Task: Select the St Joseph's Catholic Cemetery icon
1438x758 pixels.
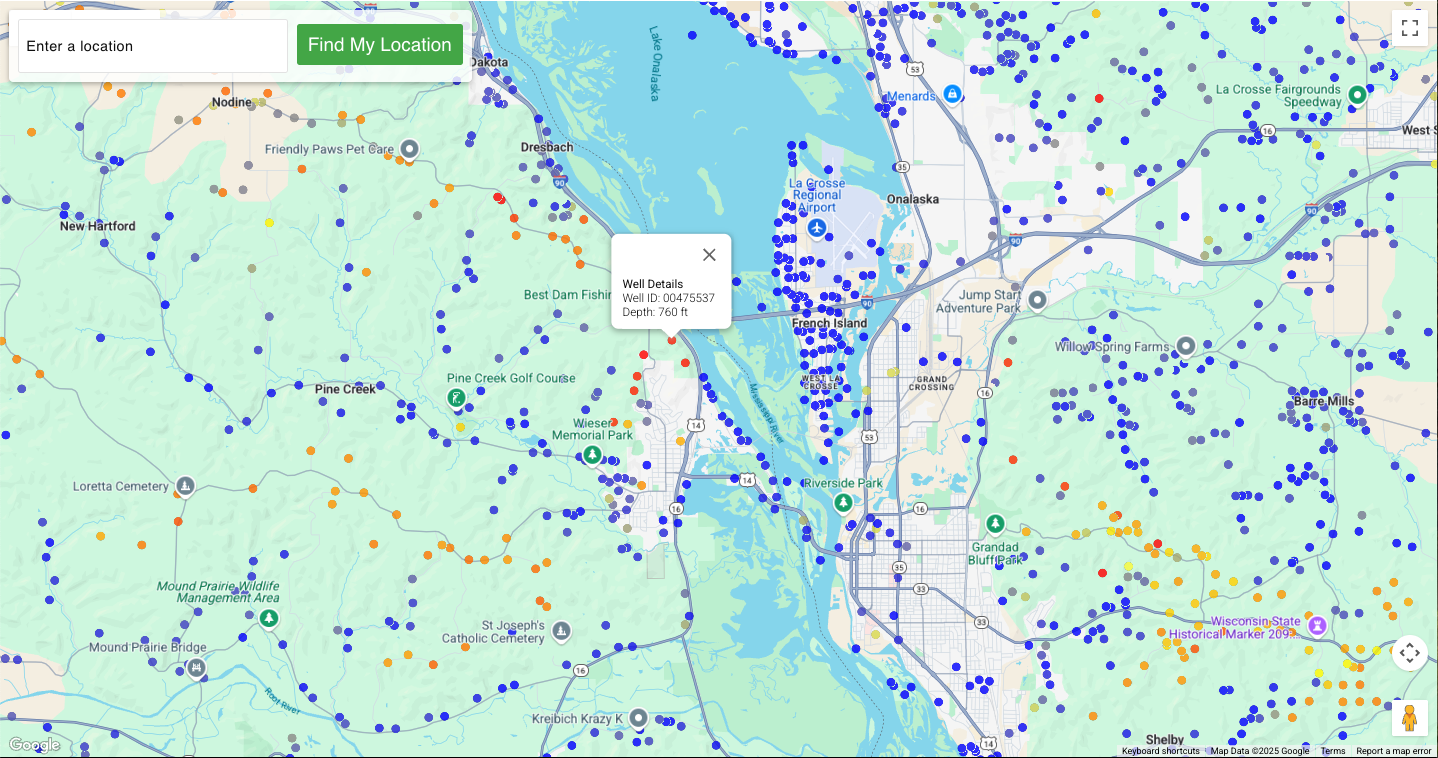Action: click(x=561, y=631)
